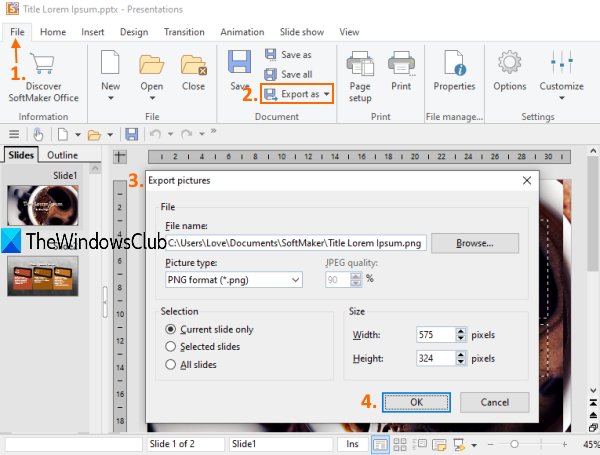Screen dimensions: 600x455
Task: Click OK in Export pictures dialog
Action: coord(416,402)
